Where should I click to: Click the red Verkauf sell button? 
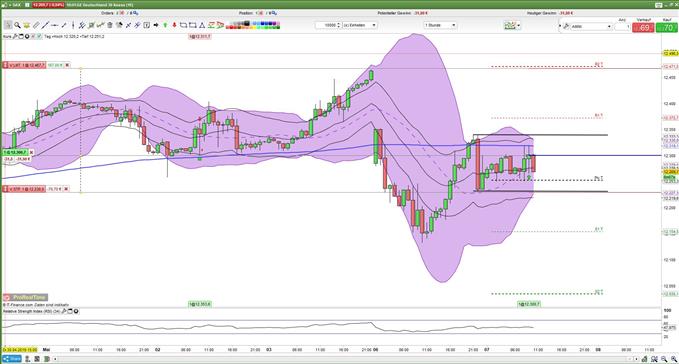643,27
